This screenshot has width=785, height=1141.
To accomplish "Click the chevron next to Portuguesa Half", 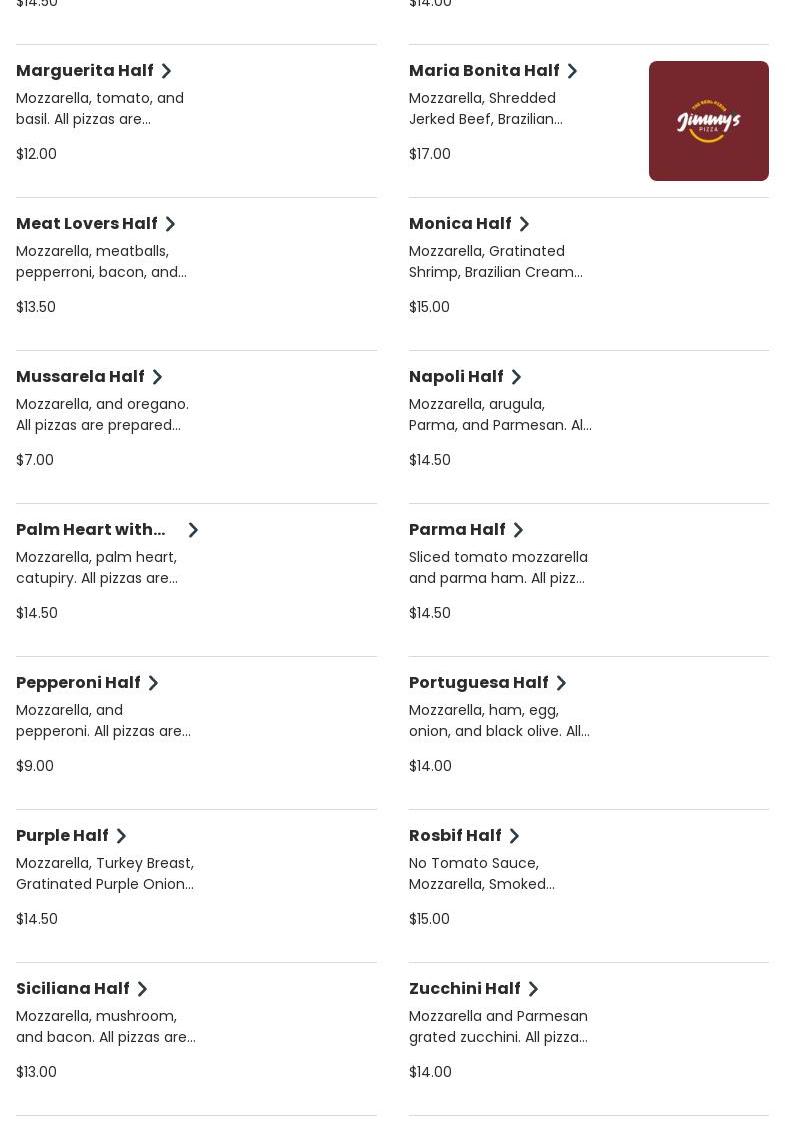I will 561,683.
